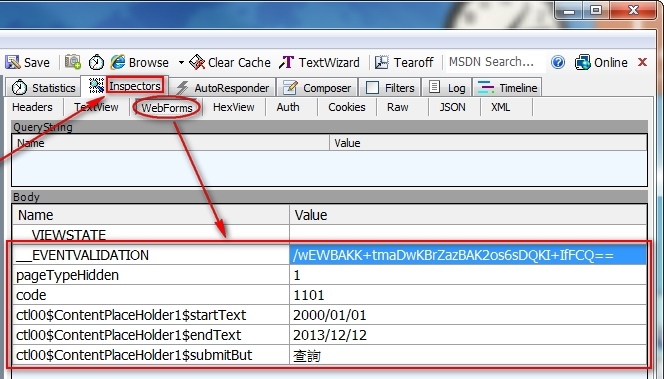The image size is (664, 379).
Task: Open the Log tab
Action: 446,88
